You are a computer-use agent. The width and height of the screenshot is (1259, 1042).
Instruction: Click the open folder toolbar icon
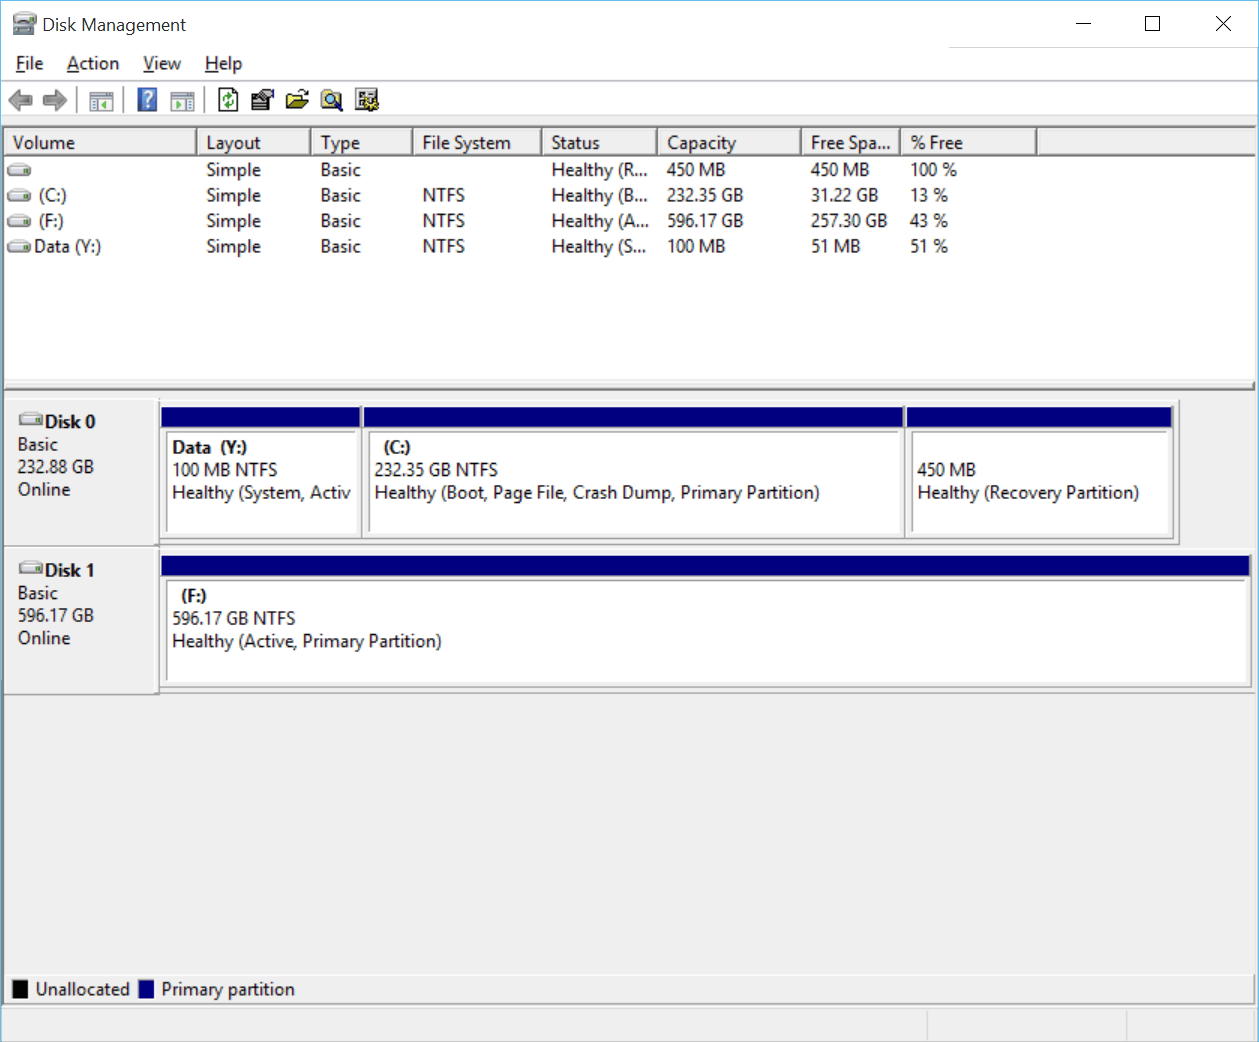coord(297,100)
